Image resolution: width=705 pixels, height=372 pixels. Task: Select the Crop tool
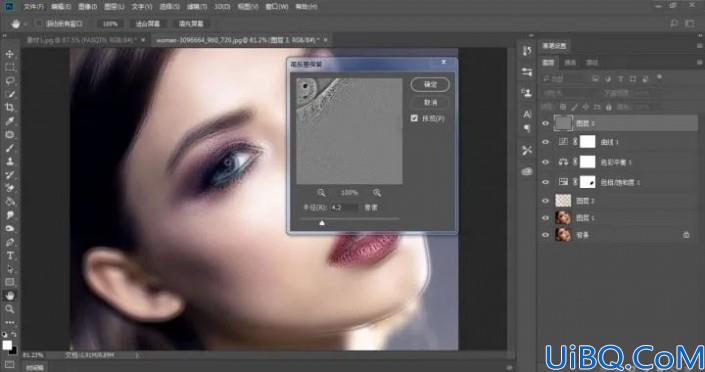click(x=9, y=108)
